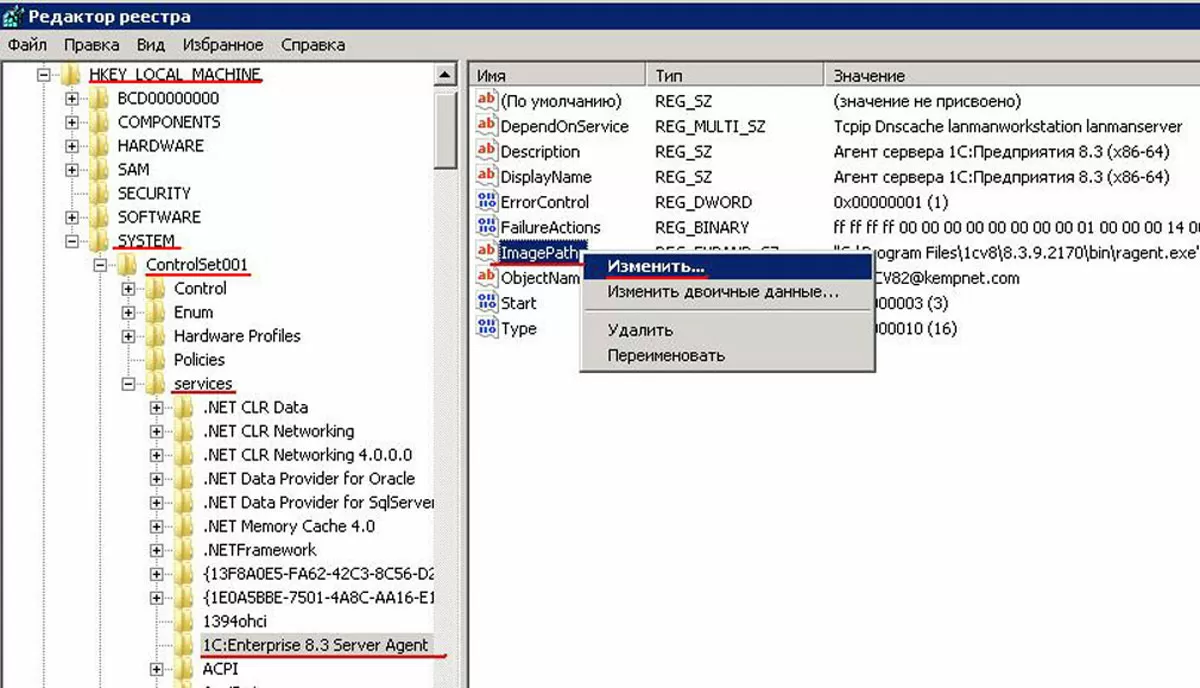Image resolution: width=1200 pixels, height=688 pixels.
Task: Click the string icon of DependOnService value
Action: (x=487, y=126)
